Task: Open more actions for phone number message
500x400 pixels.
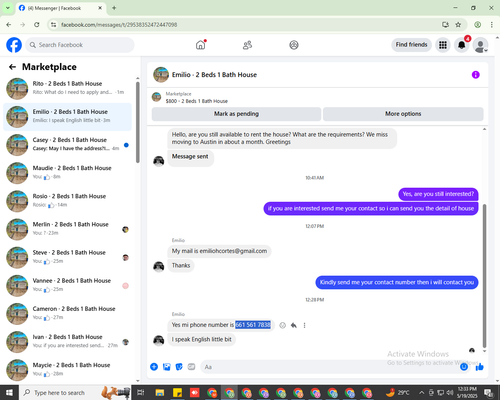Action: (x=304, y=325)
